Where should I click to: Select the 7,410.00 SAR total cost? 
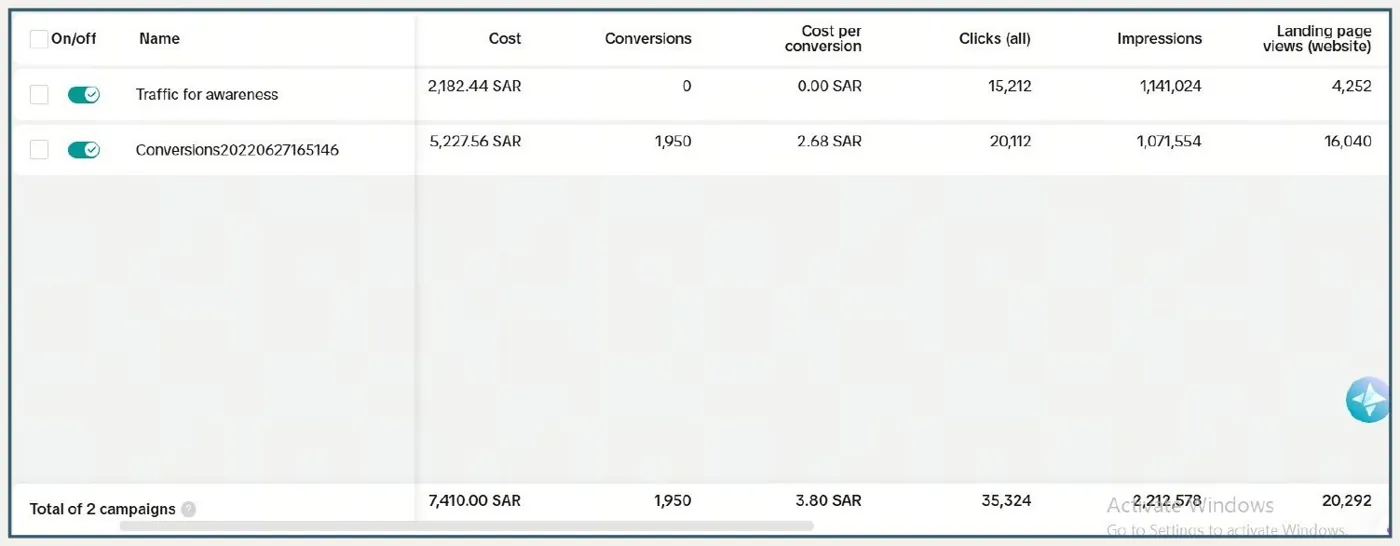[x=474, y=500]
